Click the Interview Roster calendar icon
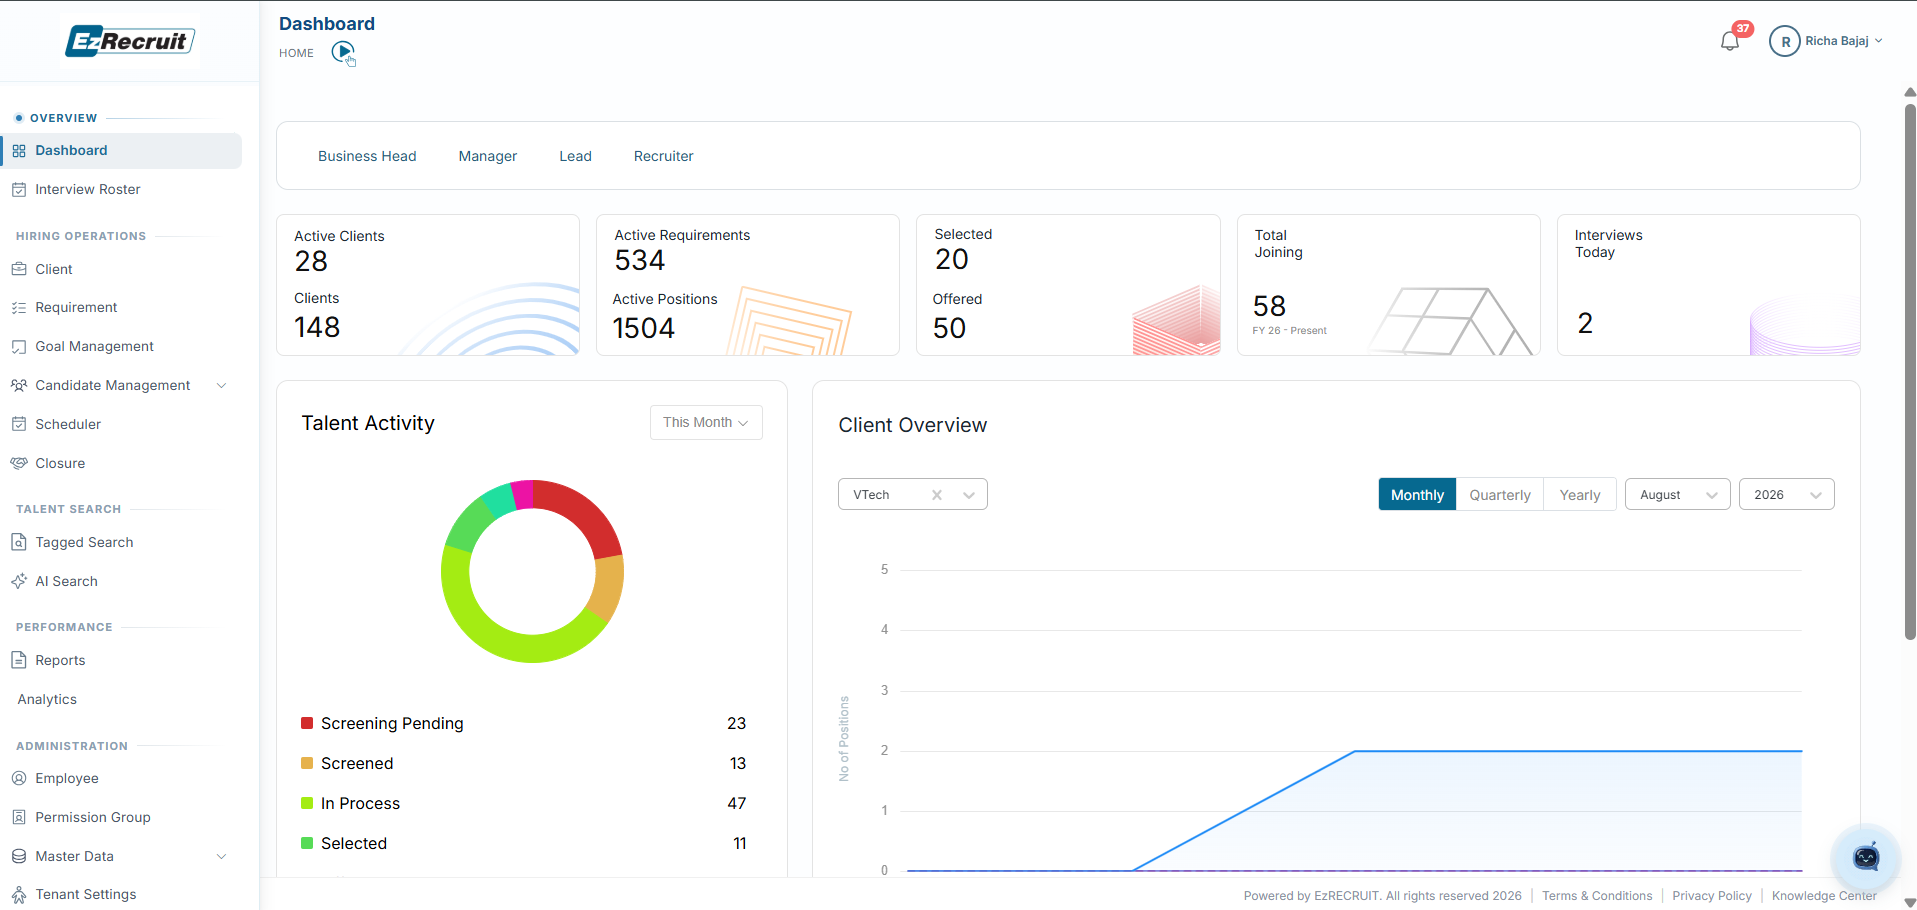Screen dimensions: 1917x910 pos(19,190)
